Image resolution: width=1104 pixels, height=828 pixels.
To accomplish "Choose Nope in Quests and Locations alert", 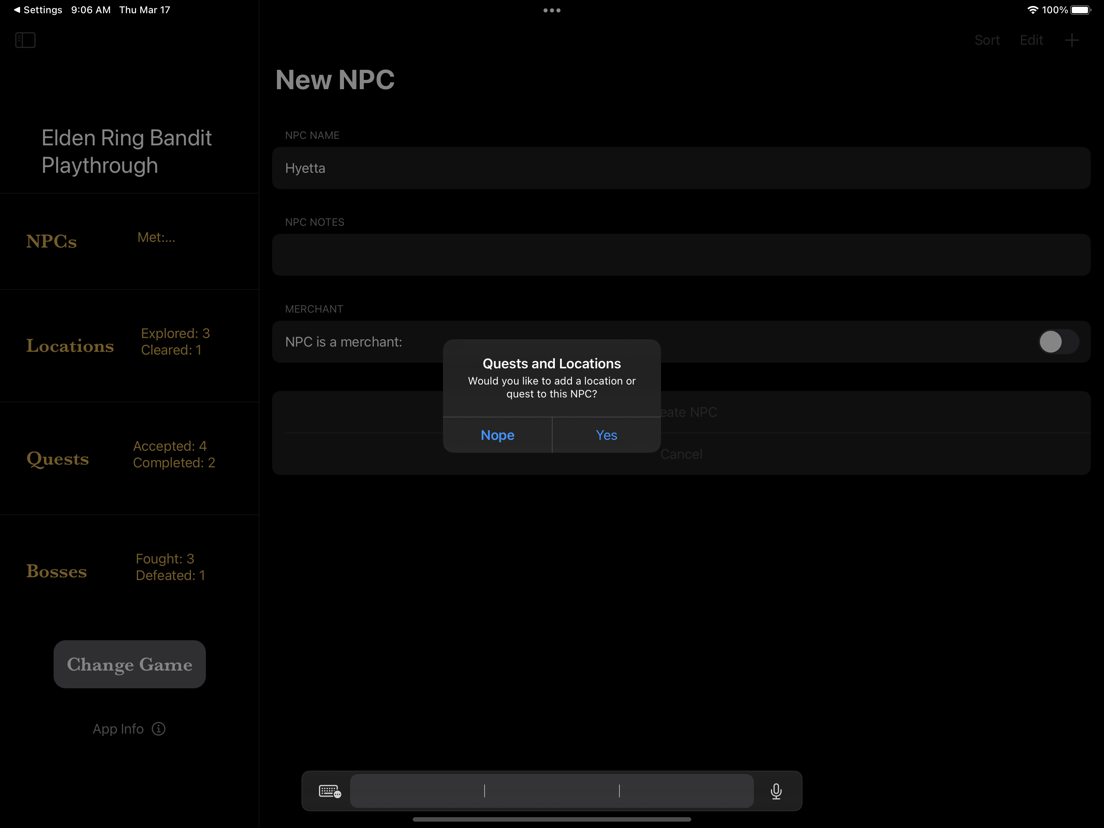I will [497, 435].
